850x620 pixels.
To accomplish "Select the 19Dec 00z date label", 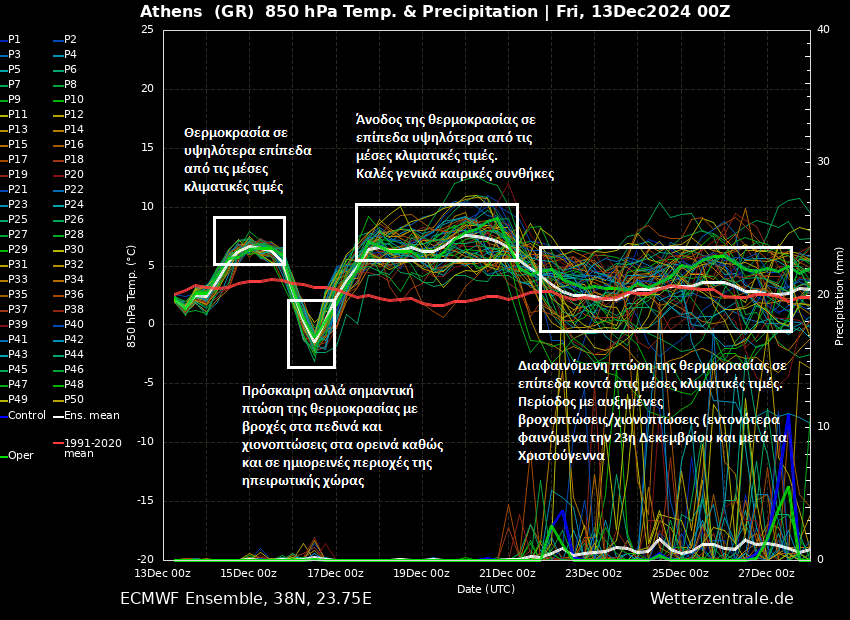I will 421,573.
